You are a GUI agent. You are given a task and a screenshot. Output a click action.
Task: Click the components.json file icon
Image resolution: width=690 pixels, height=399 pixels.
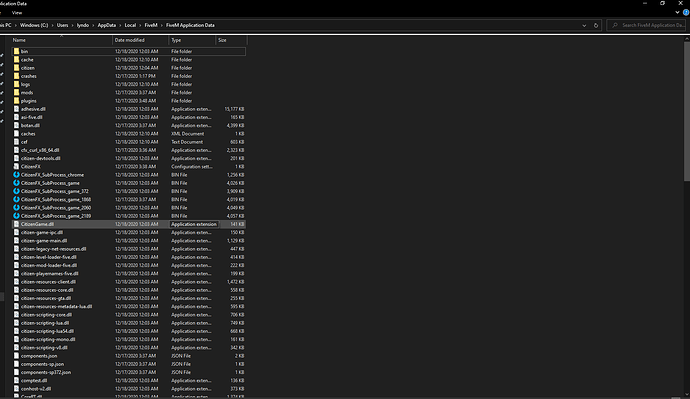coord(16,356)
